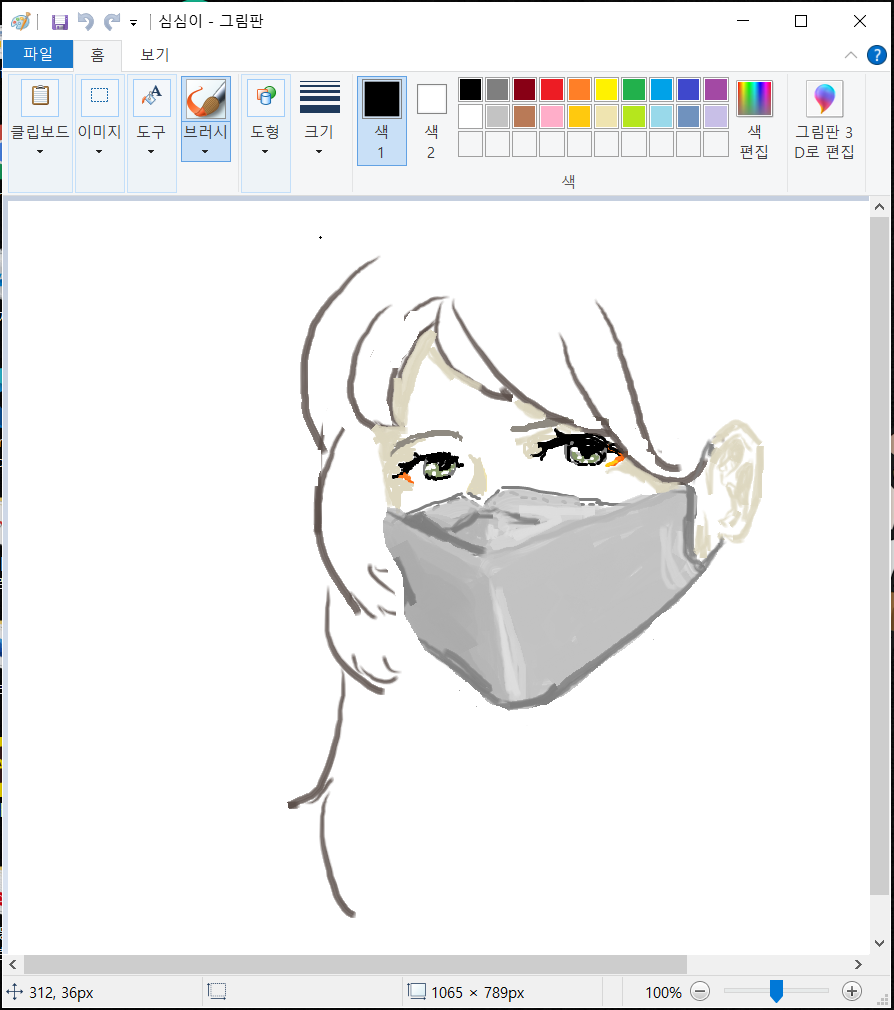Click the vertical scrollbar up arrow
894x1010 pixels.
tap(879, 207)
